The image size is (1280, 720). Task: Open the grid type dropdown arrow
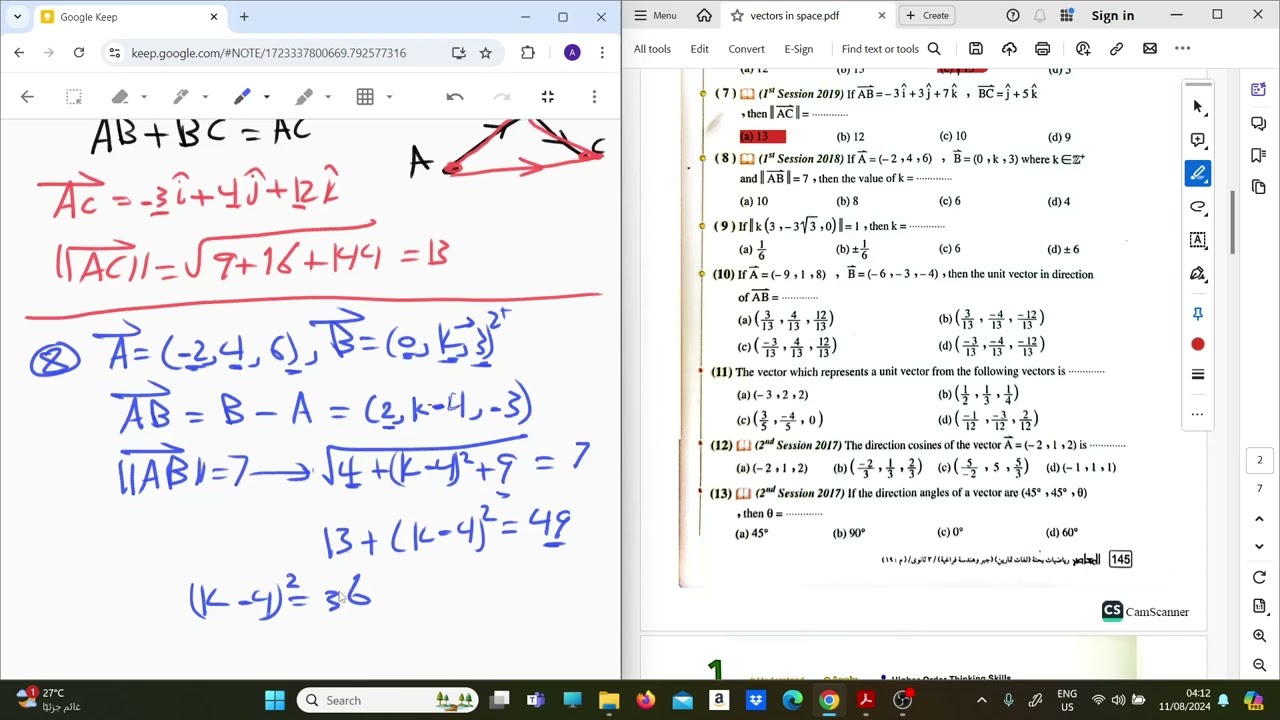[x=389, y=97]
